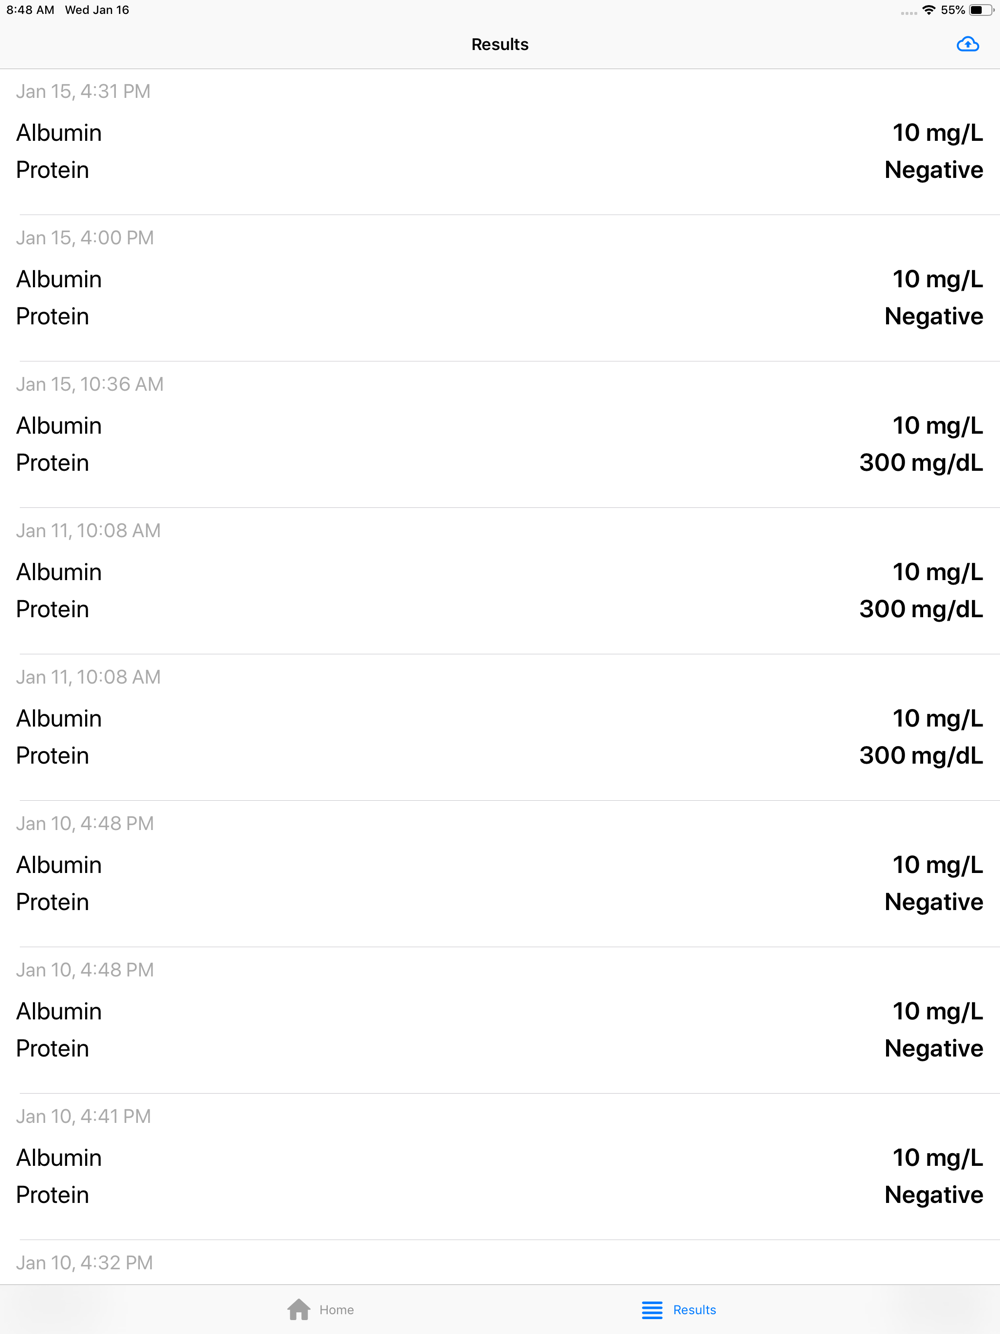Select the Jan 10, 4:41 PM entry
Viewport: 1000px width, 1334px height.
(500, 1167)
